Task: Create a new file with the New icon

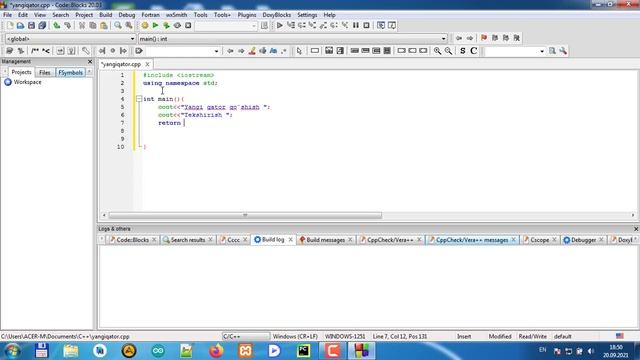Action: (10, 25)
